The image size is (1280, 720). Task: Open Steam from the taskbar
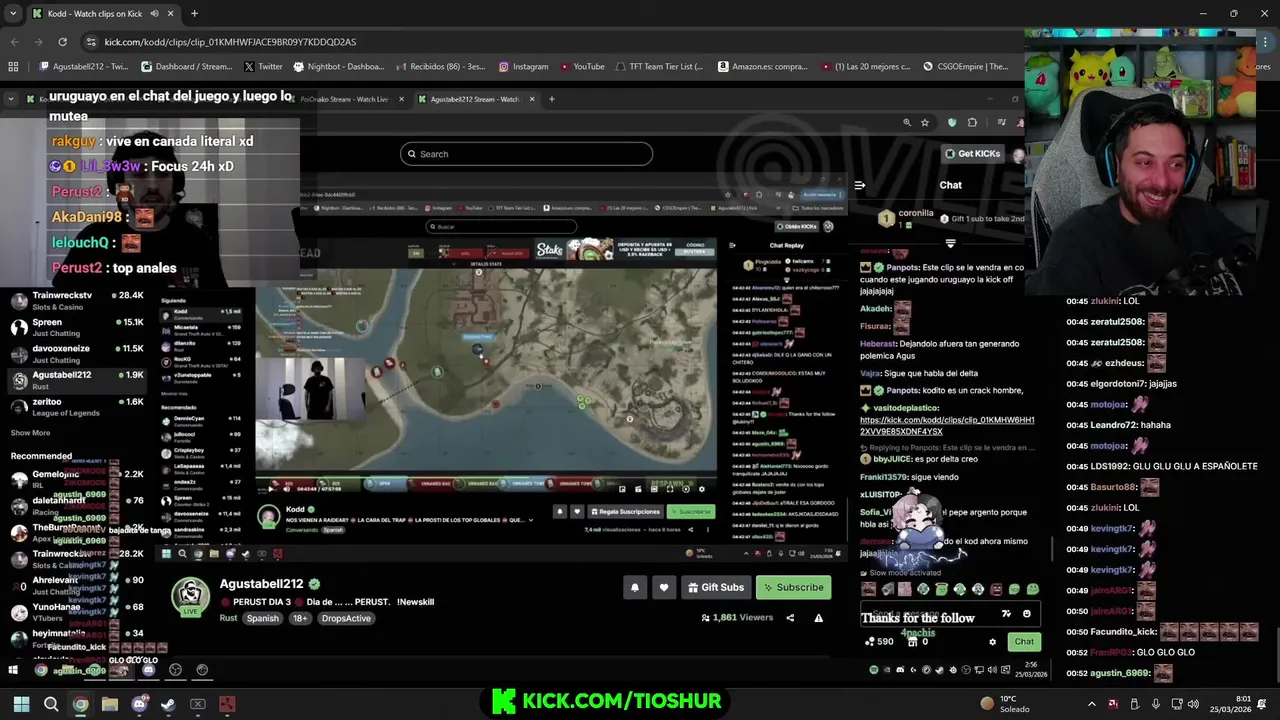point(168,704)
